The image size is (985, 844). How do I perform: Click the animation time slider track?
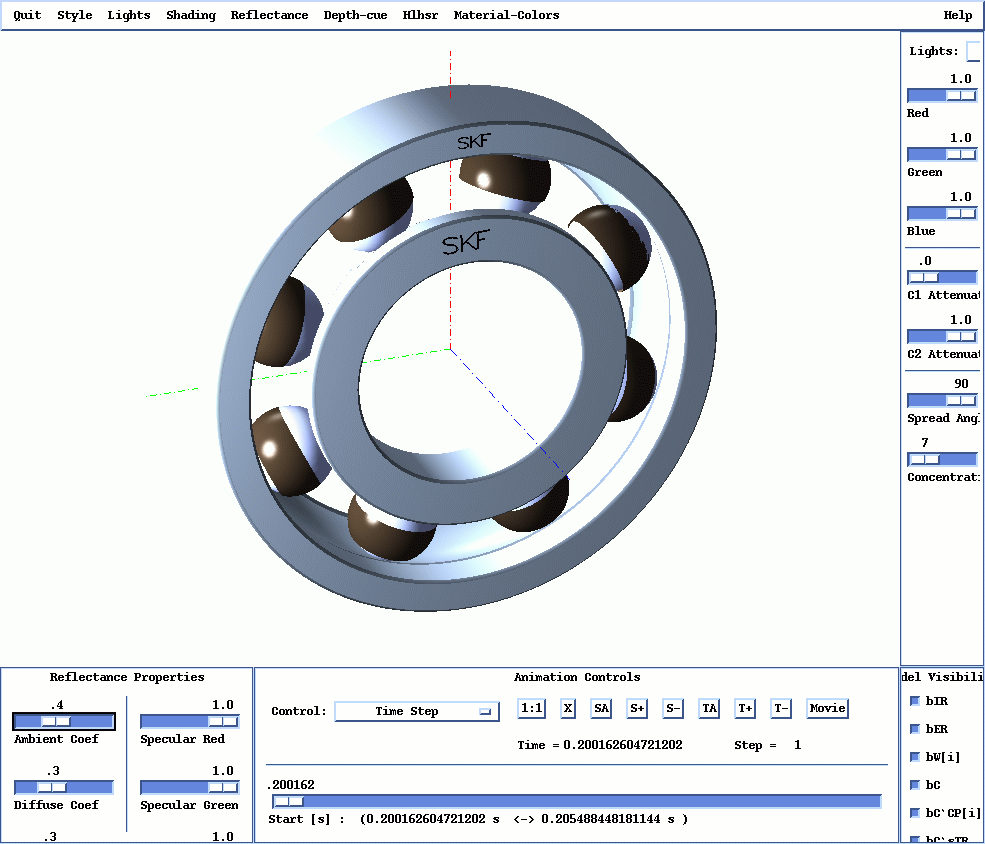click(x=577, y=801)
